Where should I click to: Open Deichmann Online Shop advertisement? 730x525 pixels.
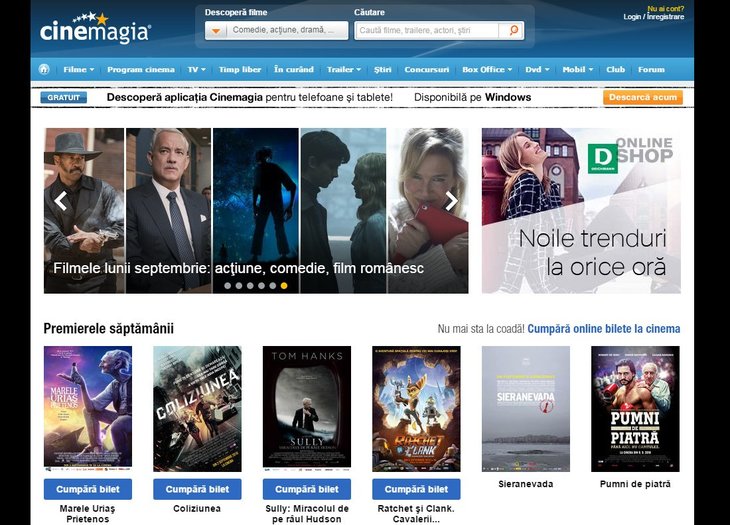click(x=581, y=210)
